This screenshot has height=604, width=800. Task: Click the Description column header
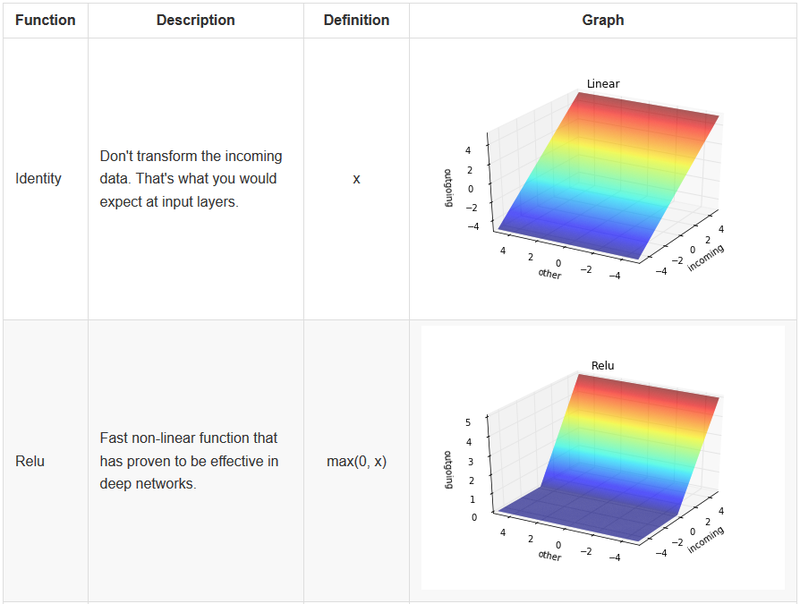(x=195, y=20)
